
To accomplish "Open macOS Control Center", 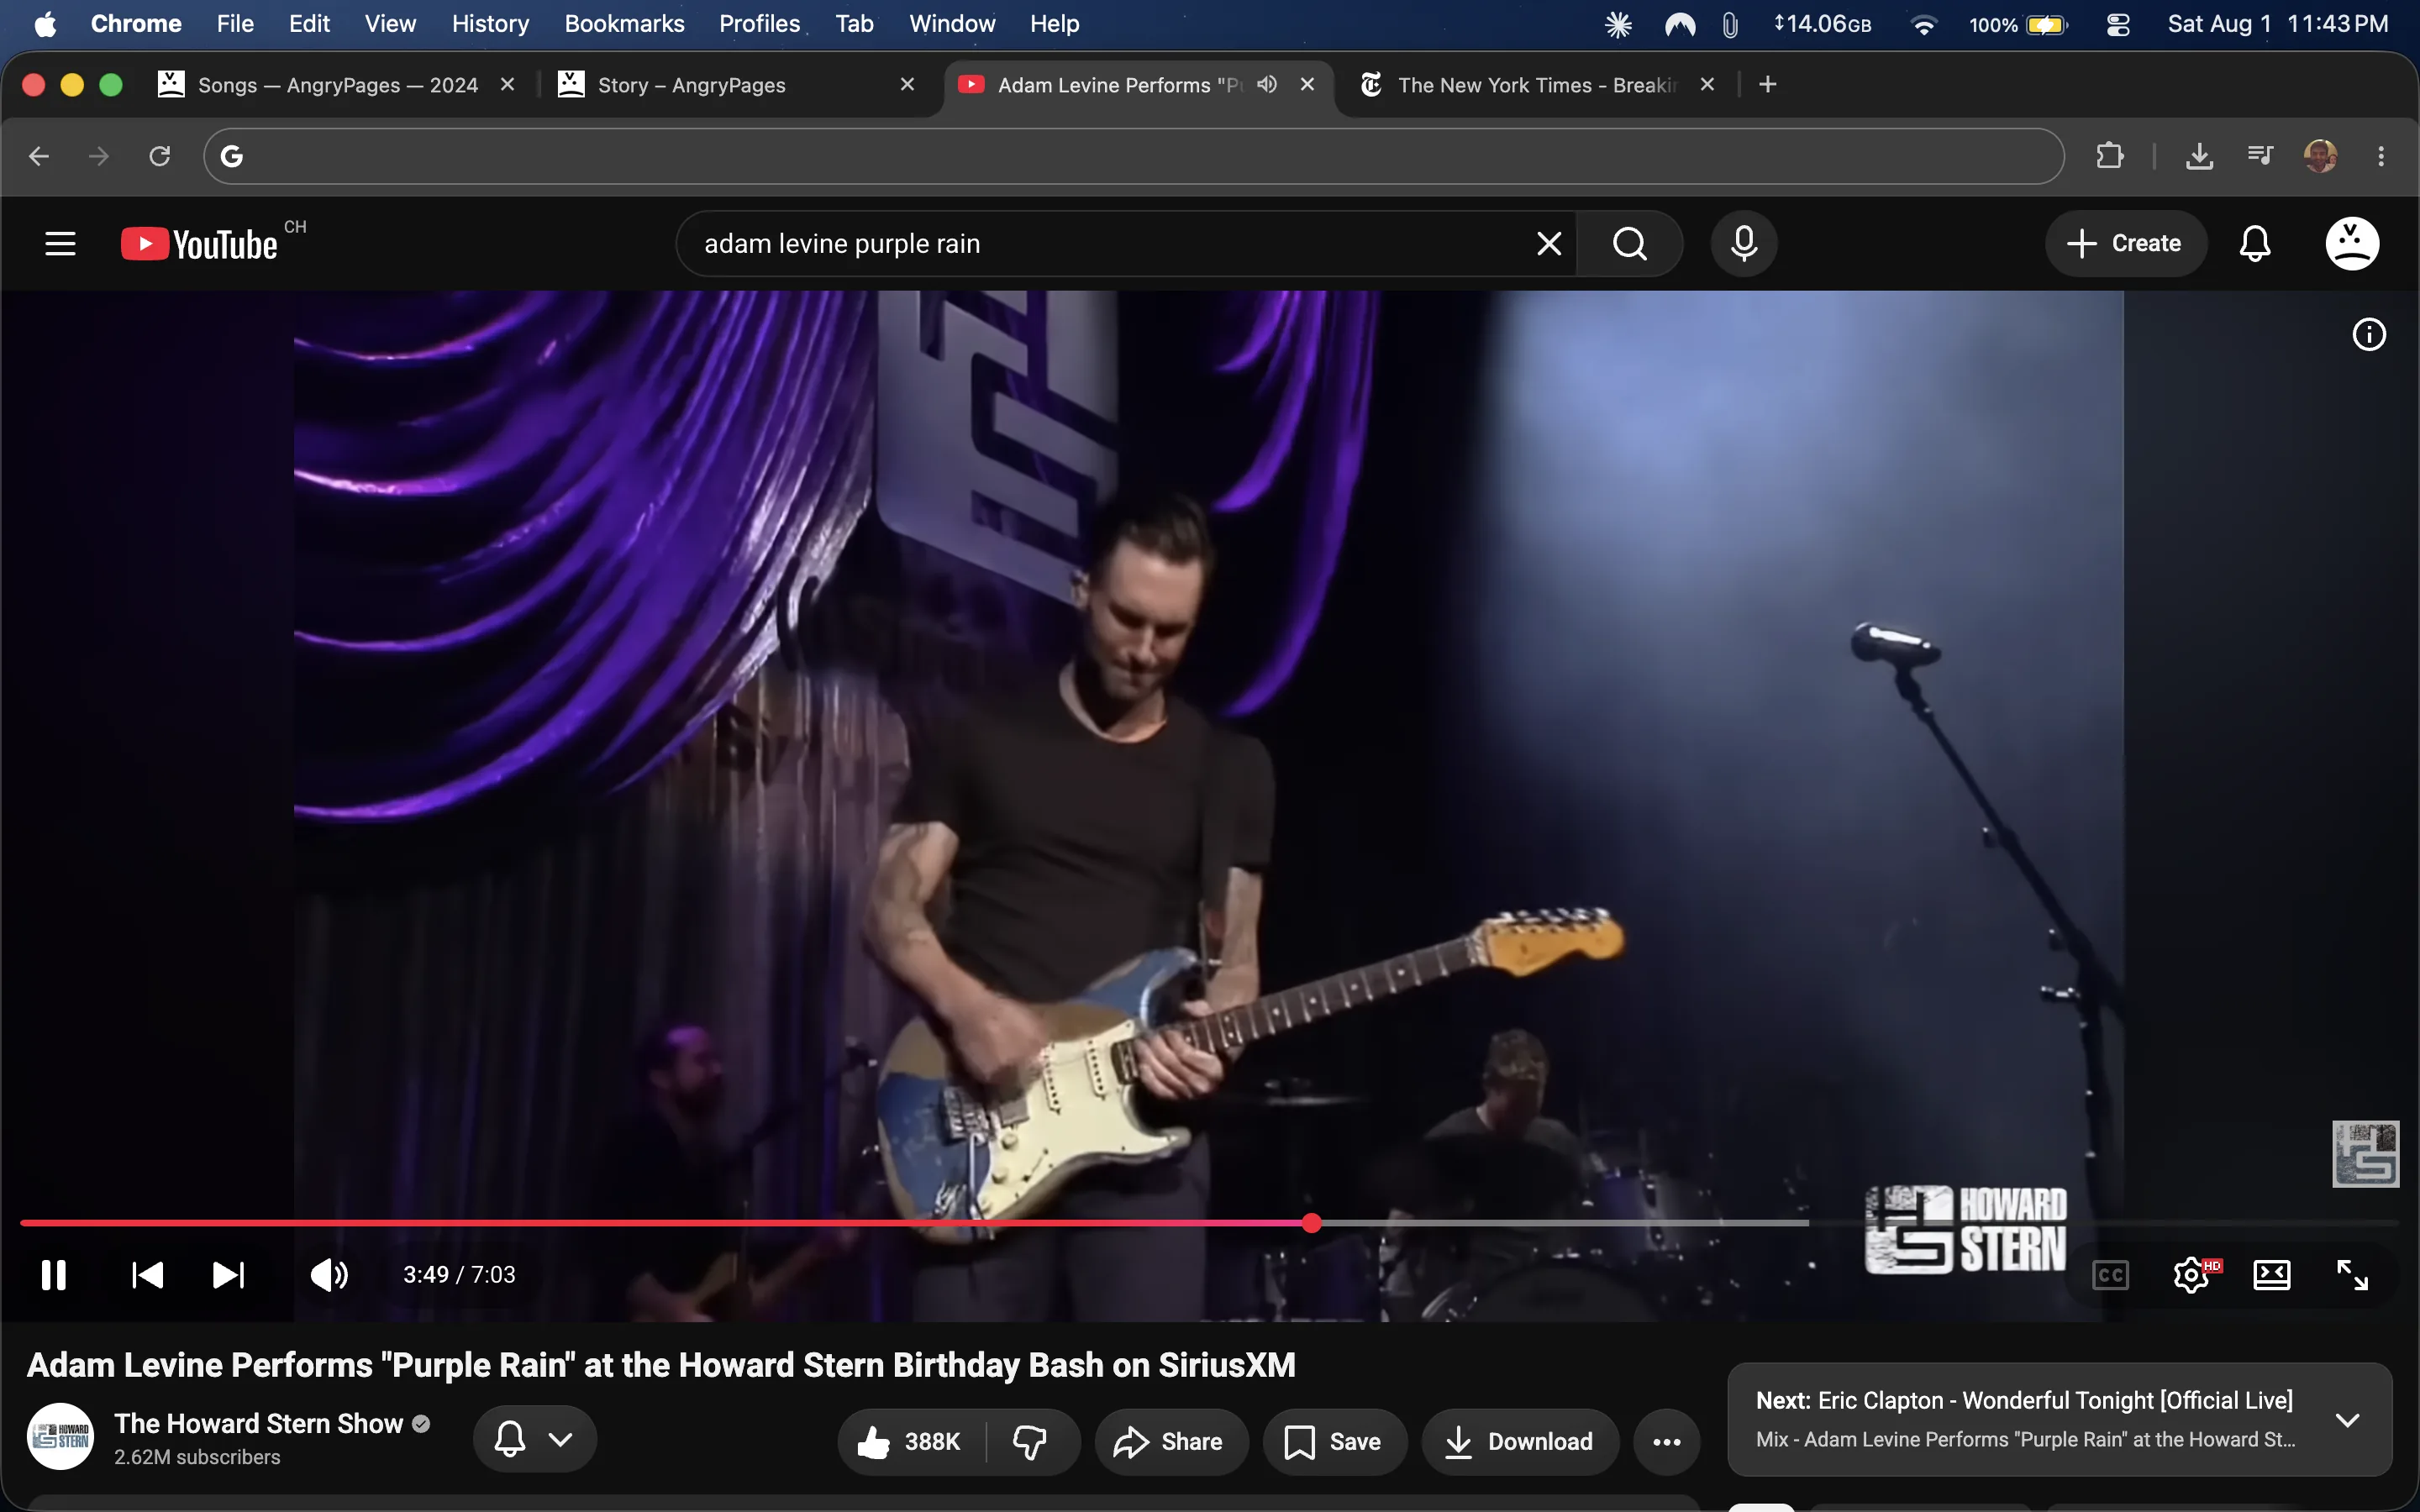I will click(2117, 25).
